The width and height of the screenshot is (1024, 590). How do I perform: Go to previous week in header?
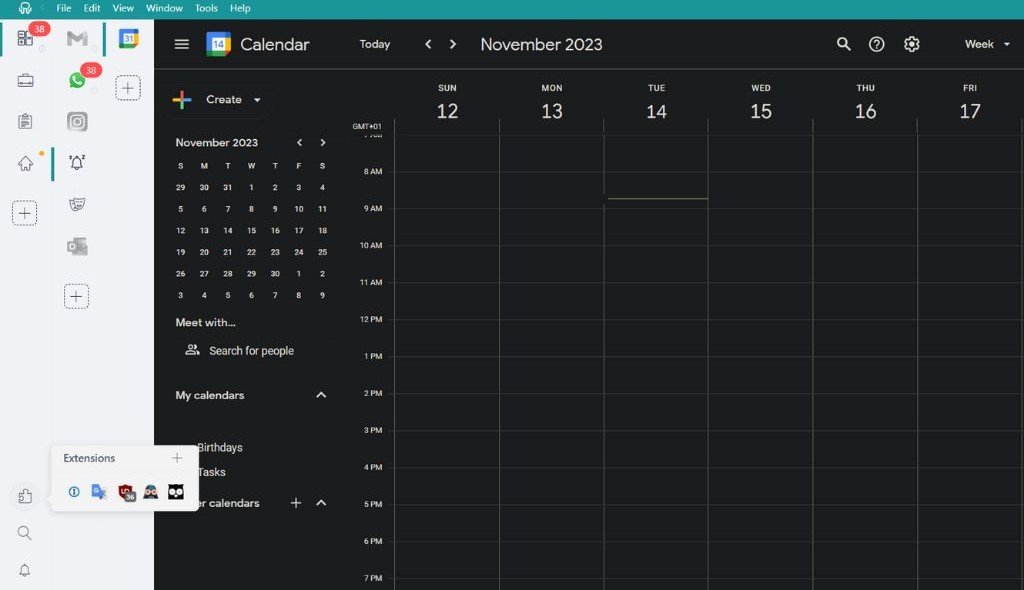[428, 44]
